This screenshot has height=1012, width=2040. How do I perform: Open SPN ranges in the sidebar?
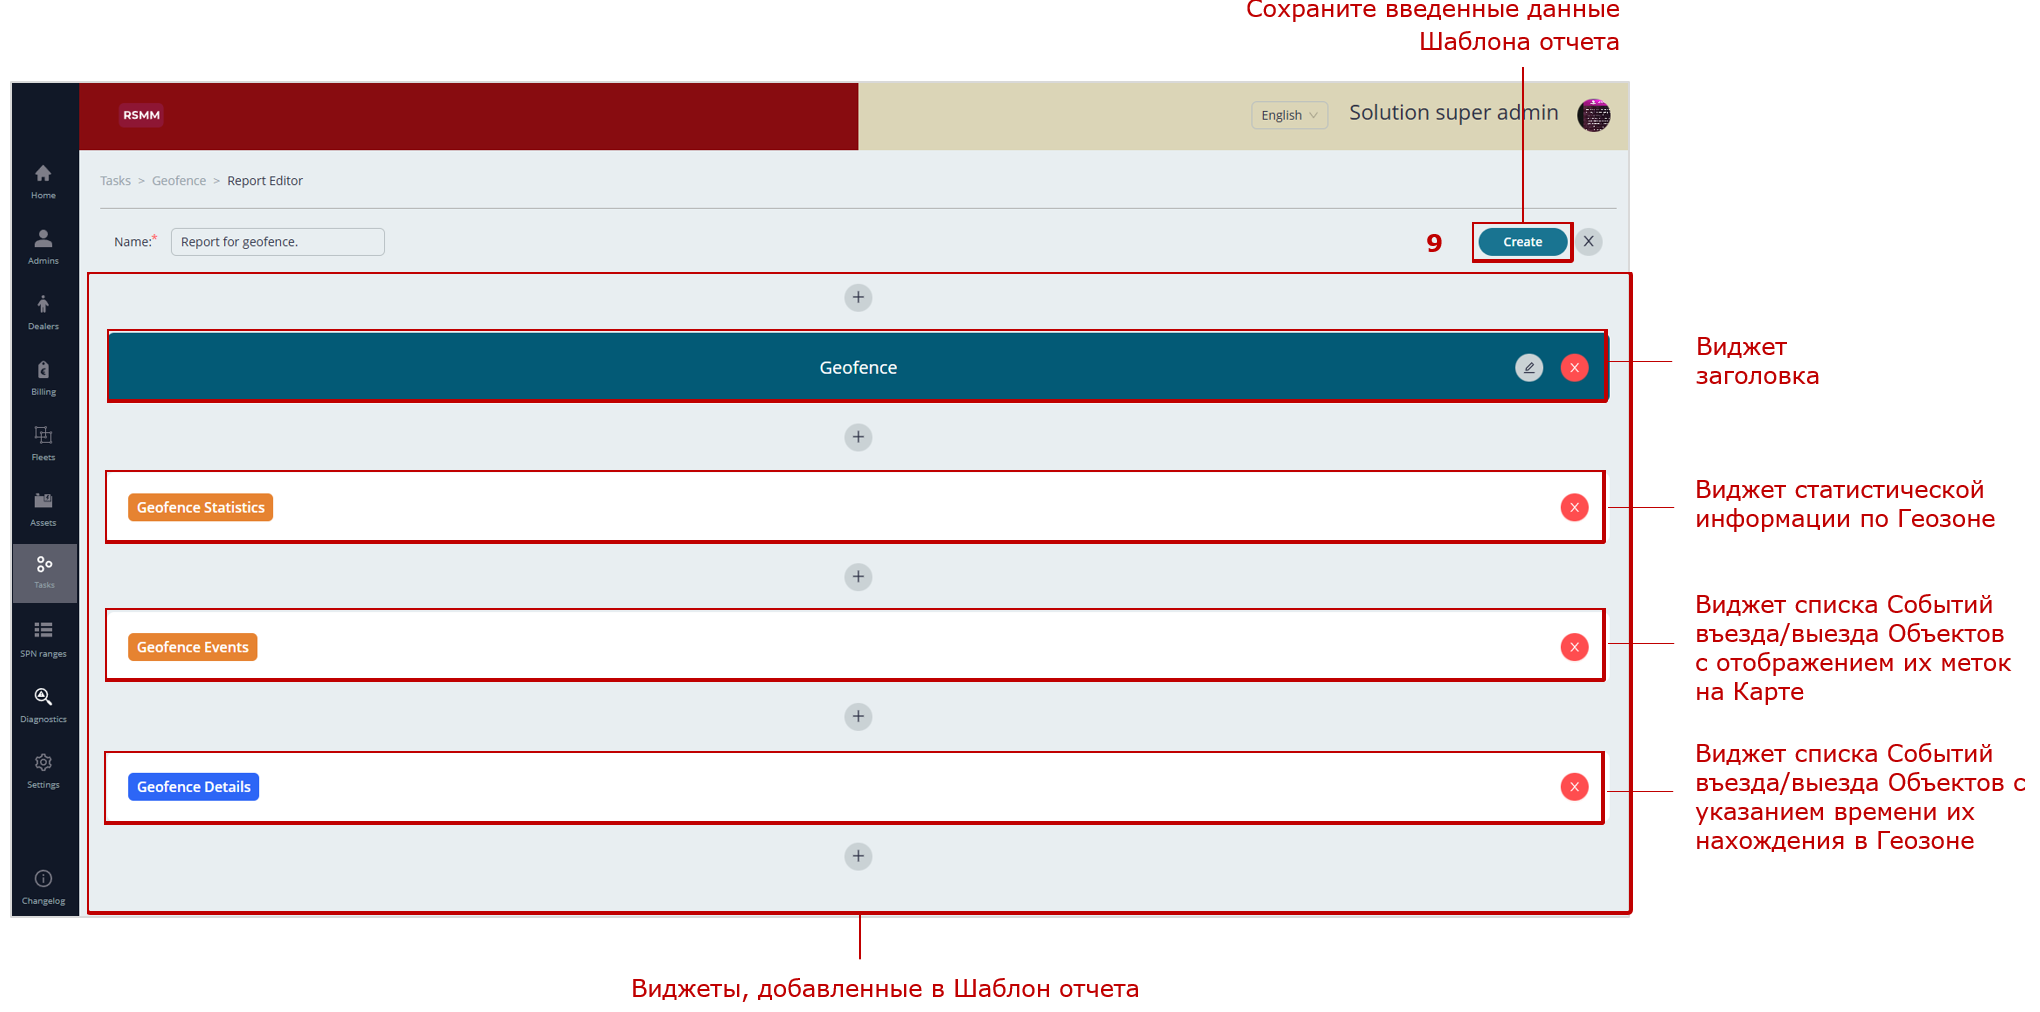click(x=43, y=638)
